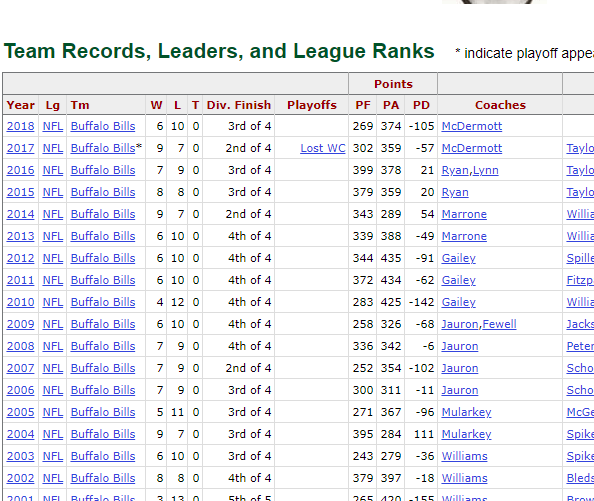Open the Mularkey coach link for 2004

[x=466, y=434]
